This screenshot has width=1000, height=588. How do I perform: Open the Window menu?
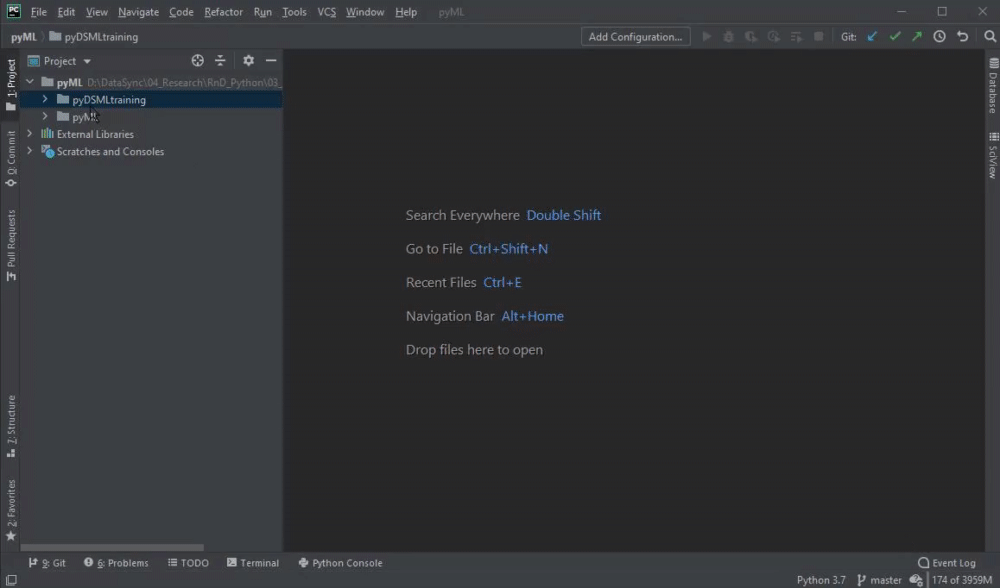[365, 11]
